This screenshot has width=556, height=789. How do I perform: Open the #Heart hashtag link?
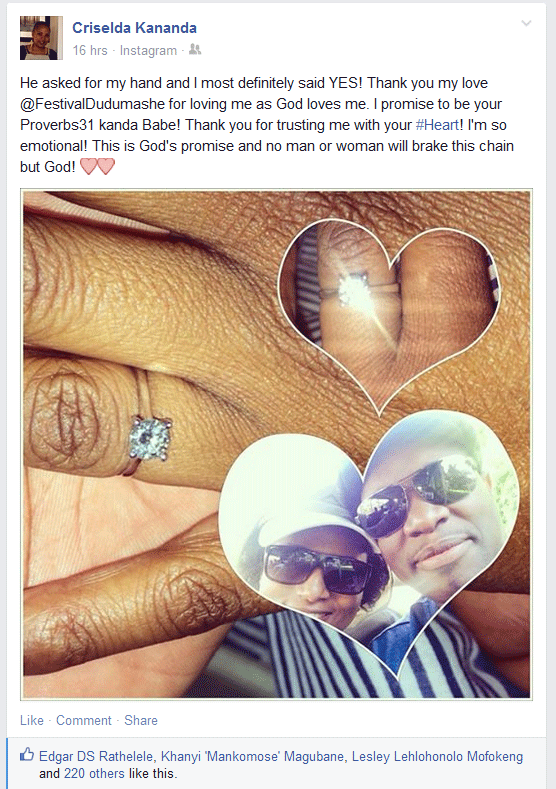[x=437, y=125]
